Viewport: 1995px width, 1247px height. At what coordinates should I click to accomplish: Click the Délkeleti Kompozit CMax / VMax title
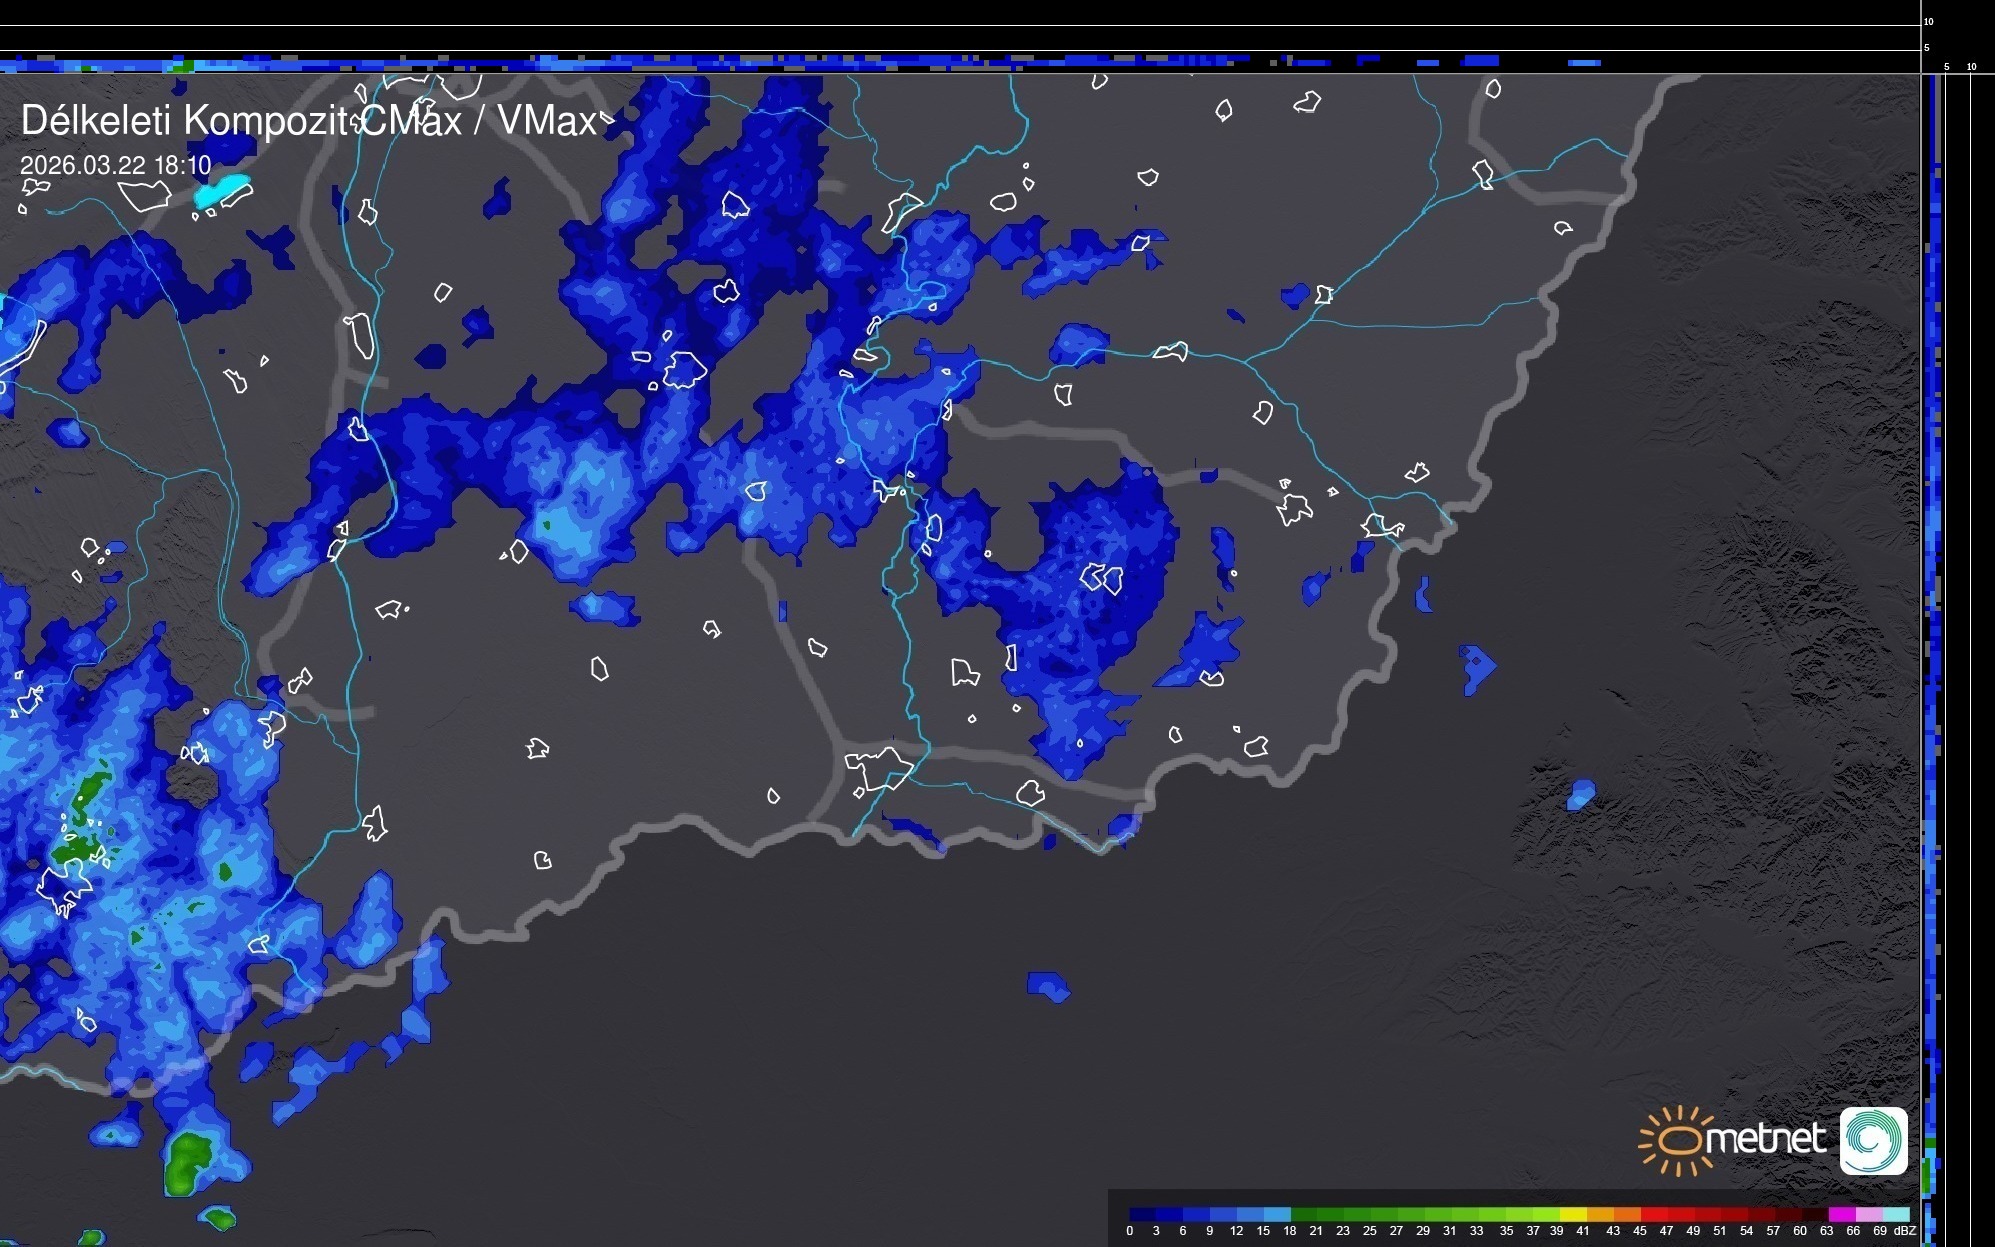(x=308, y=121)
